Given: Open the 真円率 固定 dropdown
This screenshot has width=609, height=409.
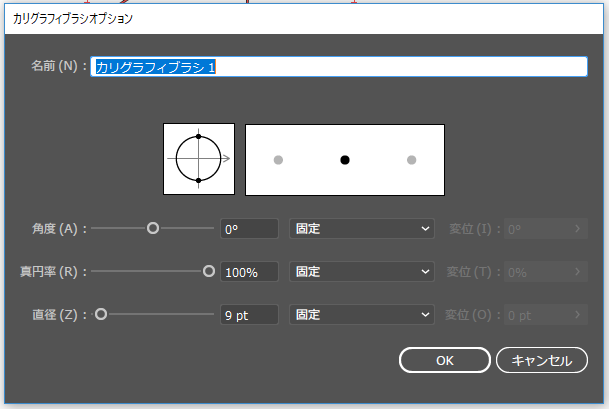Looking at the screenshot, I should pos(362,272).
